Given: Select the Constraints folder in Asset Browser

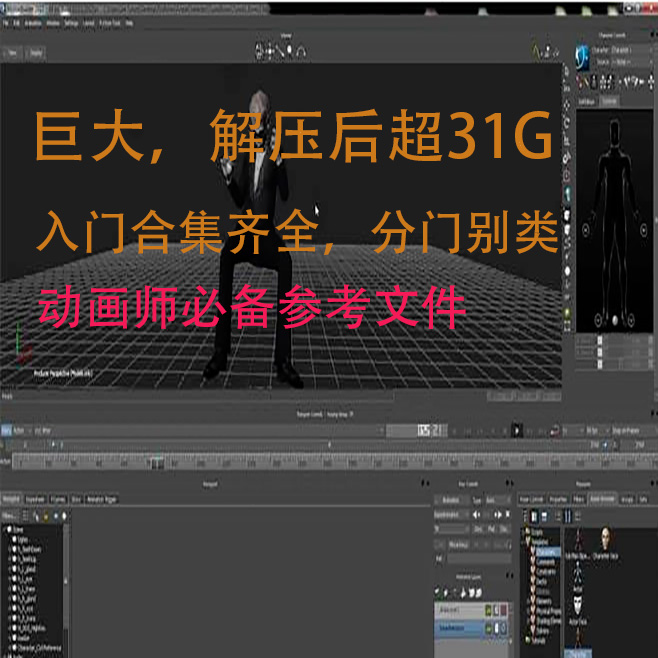Looking at the screenshot, I should click(544, 572).
